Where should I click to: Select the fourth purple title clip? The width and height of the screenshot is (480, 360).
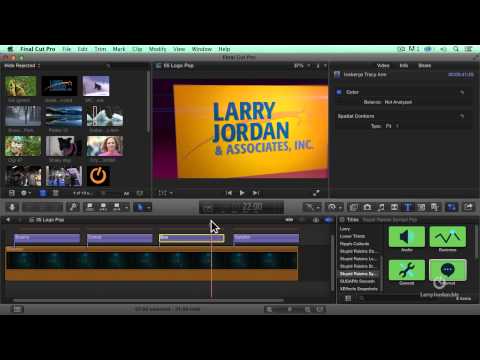[266, 238]
